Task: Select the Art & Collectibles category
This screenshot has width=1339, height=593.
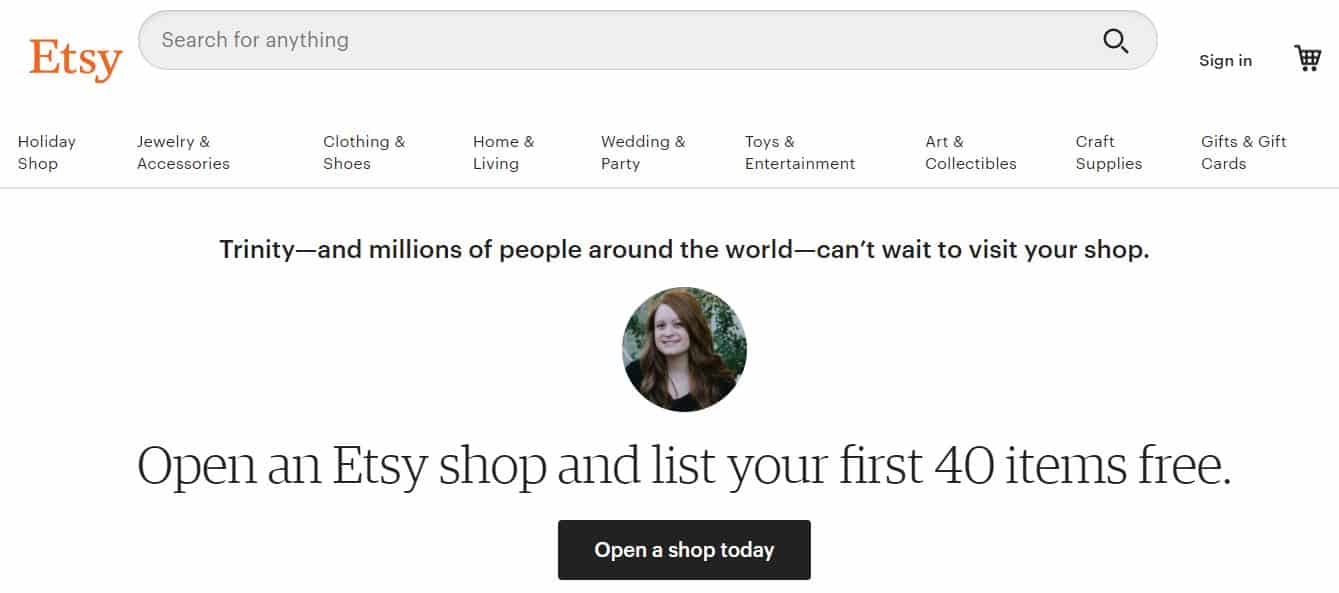Action: pos(970,153)
